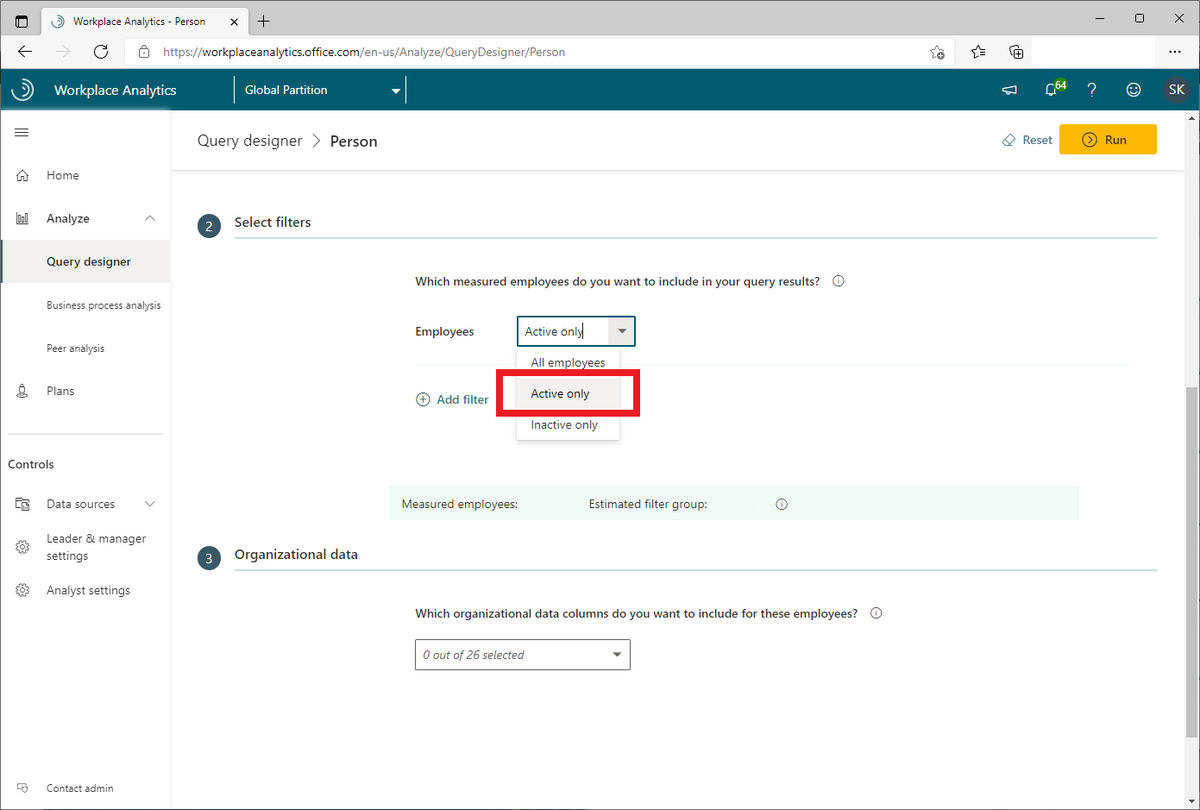
Task: Close the Workplace Analytics browser tab
Action: [233, 21]
